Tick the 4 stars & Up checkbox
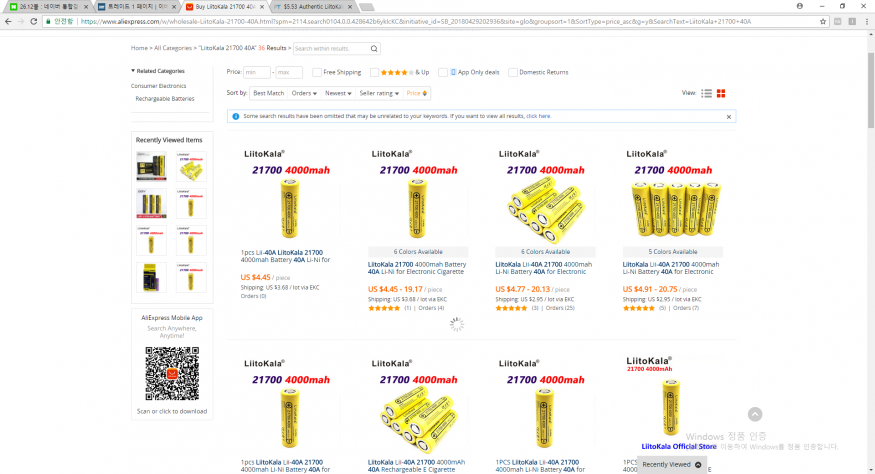This screenshot has width=875, height=474. [x=374, y=72]
